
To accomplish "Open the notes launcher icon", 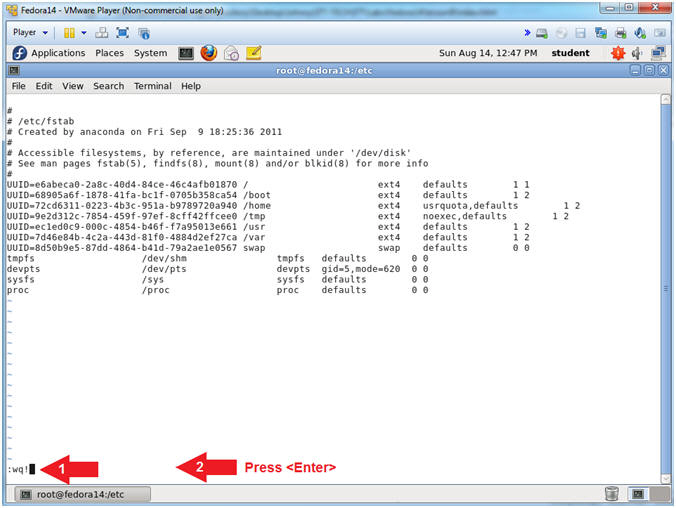I will point(254,53).
